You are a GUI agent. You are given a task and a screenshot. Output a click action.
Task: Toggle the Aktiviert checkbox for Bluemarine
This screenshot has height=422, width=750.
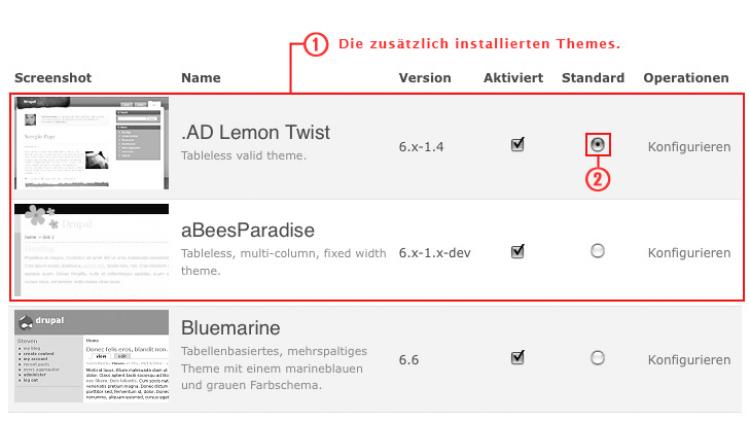click(x=517, y=357)
